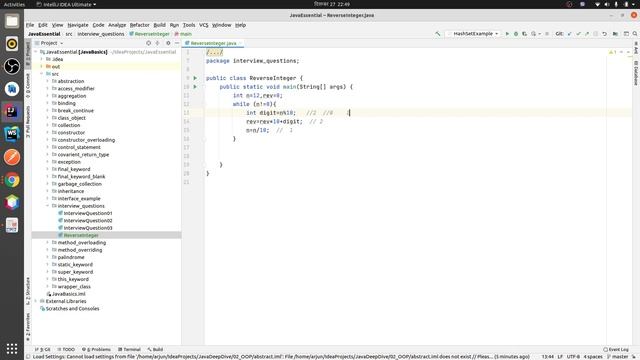640x360 pixels.
Task: Open Search Everywhere magnifier icon
Action: pyautogui.click(x=635, y=34)
